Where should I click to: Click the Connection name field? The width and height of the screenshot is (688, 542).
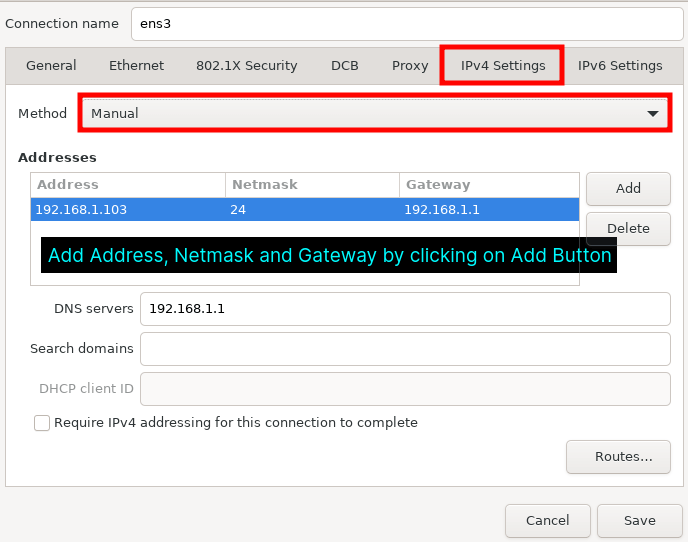tap(405, 23)
